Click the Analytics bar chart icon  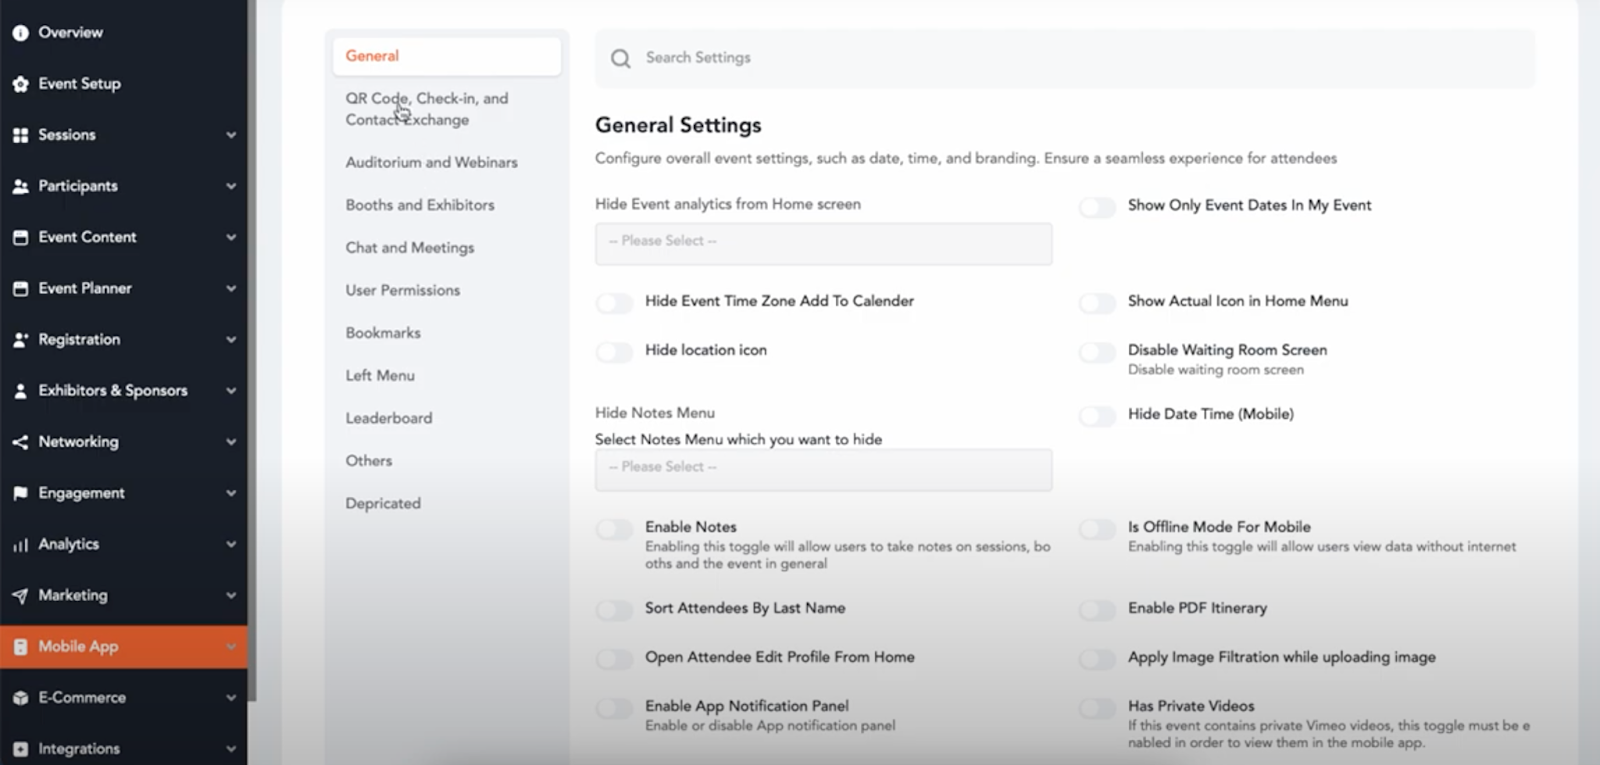pyautogui.click(x=20, y=545)
